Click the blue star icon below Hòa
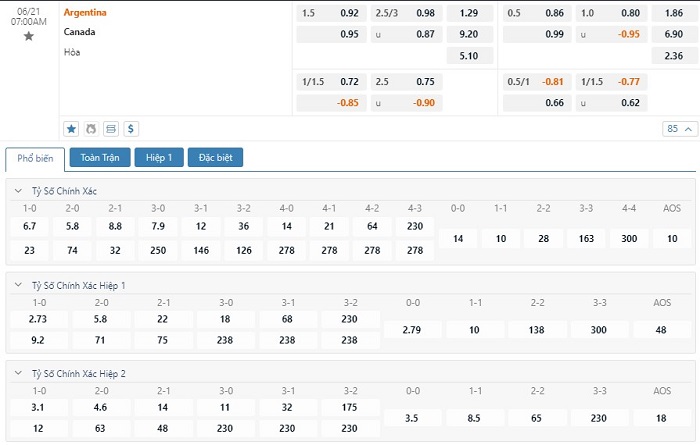 pos(71,129)
